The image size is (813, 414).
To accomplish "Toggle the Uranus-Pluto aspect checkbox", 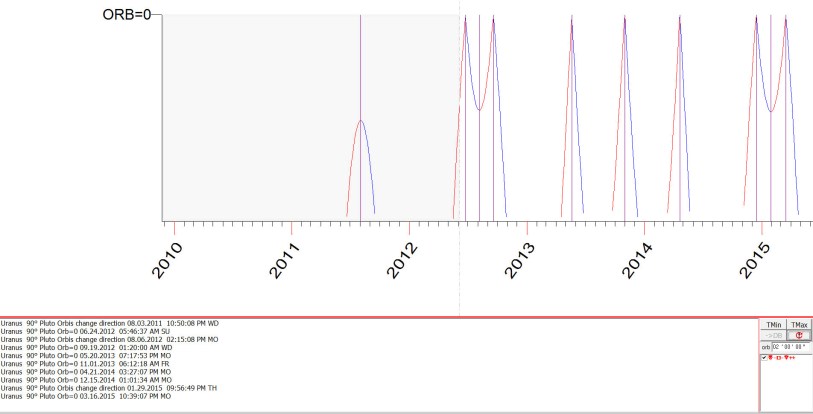I will [765, 357].
